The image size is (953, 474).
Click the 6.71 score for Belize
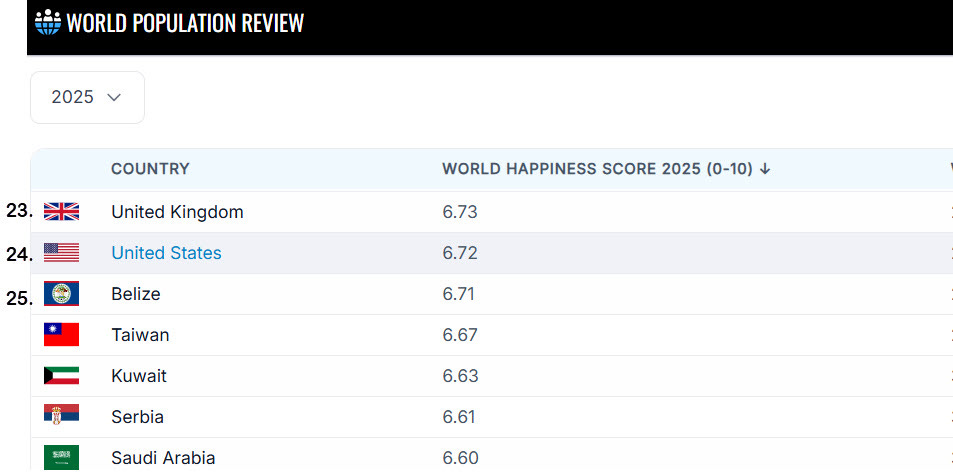pos(459,294)
